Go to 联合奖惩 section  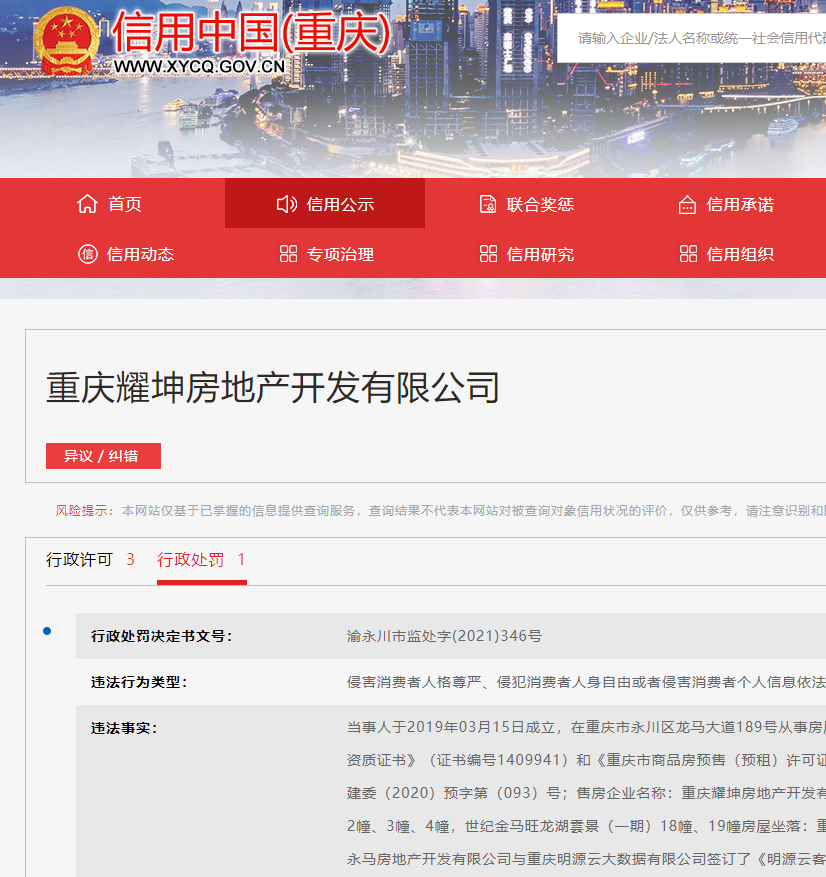pyautogui.click(x=540, y=204)
